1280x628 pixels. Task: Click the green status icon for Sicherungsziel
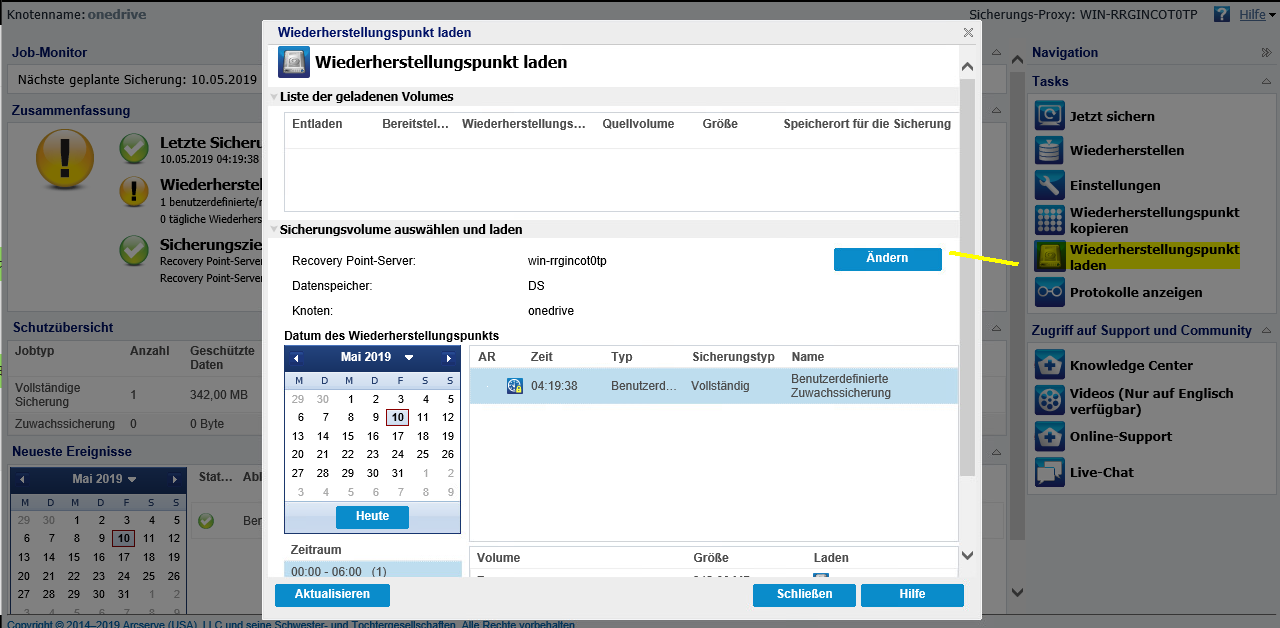(x=134, y=250)
